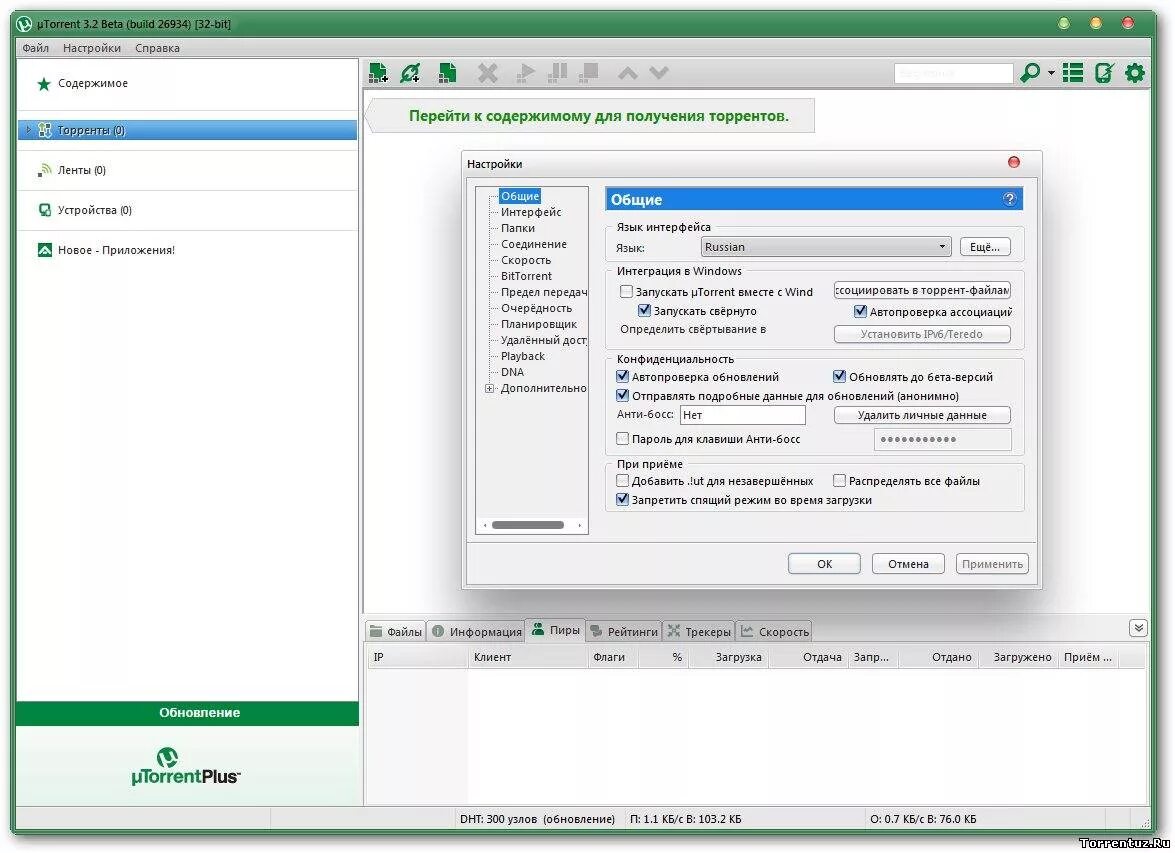Click the toolbar search input field
This screenshot has height=853, width=1175.
pyautogui.click(x=953, y=73)
